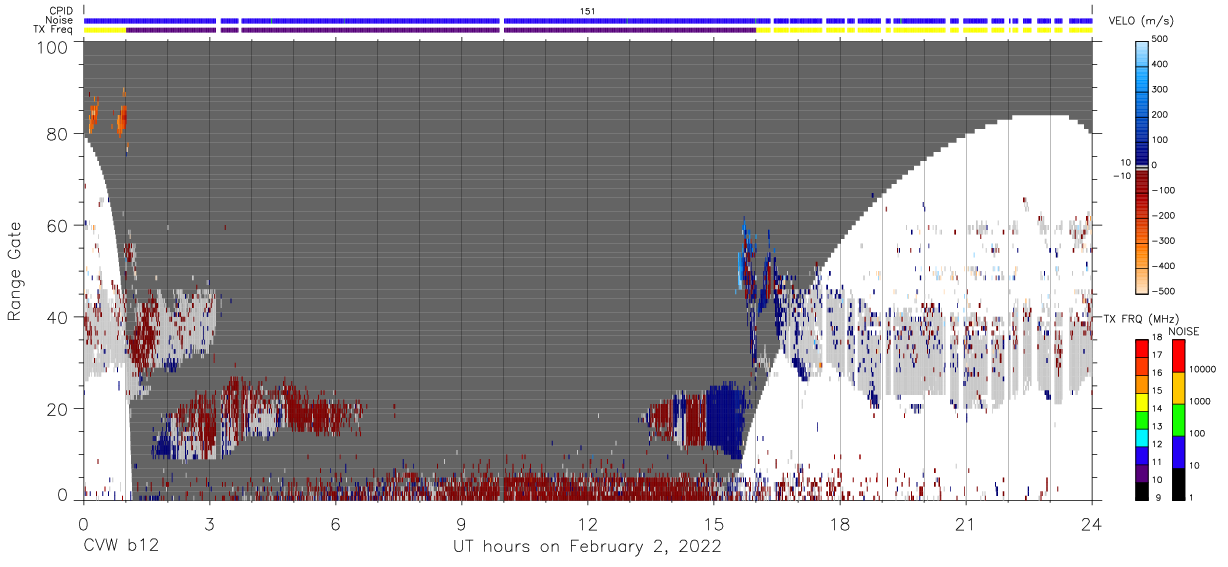Click the CPID row label
1228x567 pixels.
61,11
